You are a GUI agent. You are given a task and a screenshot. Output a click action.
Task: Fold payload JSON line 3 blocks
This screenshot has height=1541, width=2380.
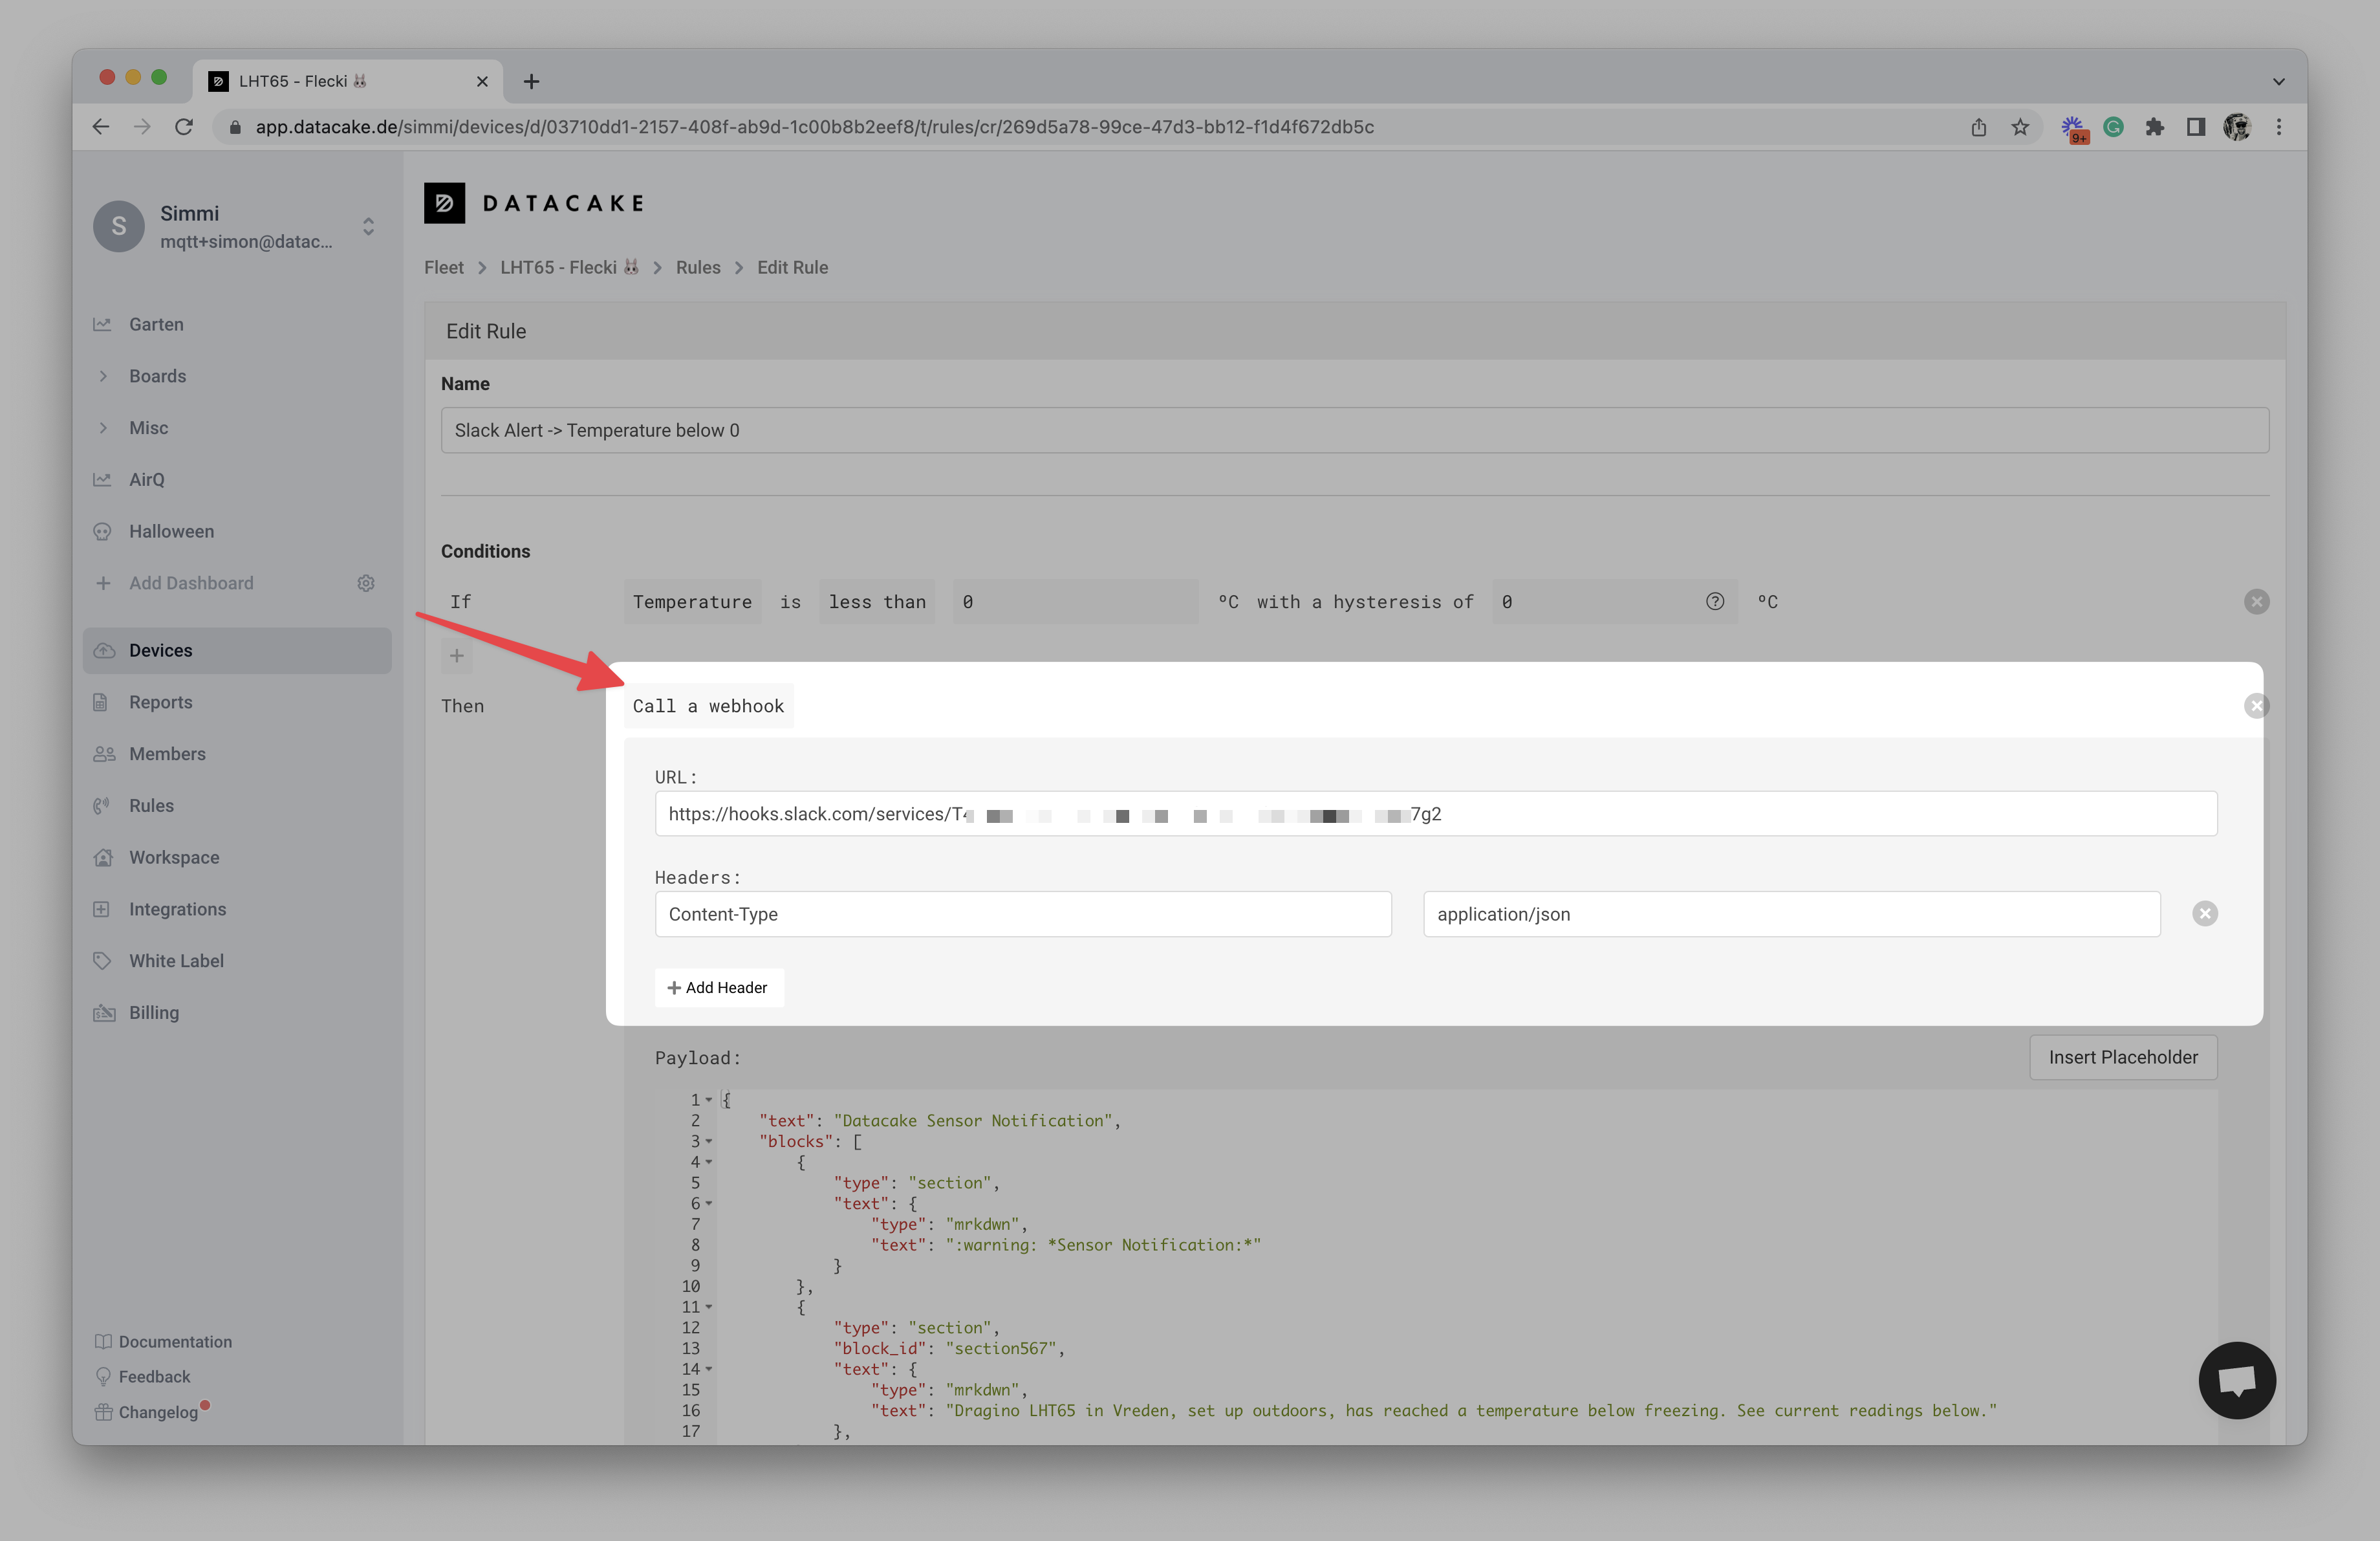(x=709, y=1141)
